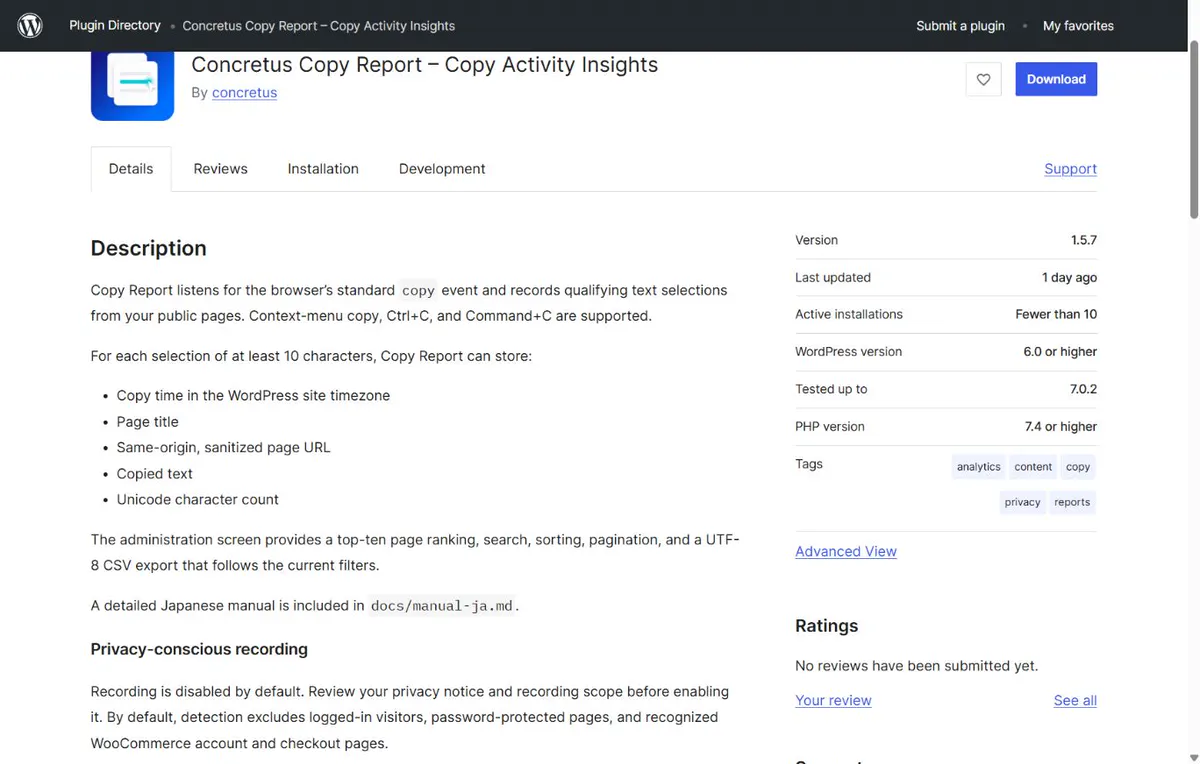Click the Ratings heading

pyautogui.click(x=826, y=626)
